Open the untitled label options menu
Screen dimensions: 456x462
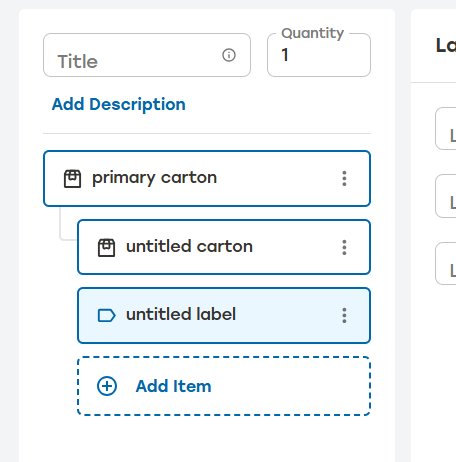click(344, 315)
